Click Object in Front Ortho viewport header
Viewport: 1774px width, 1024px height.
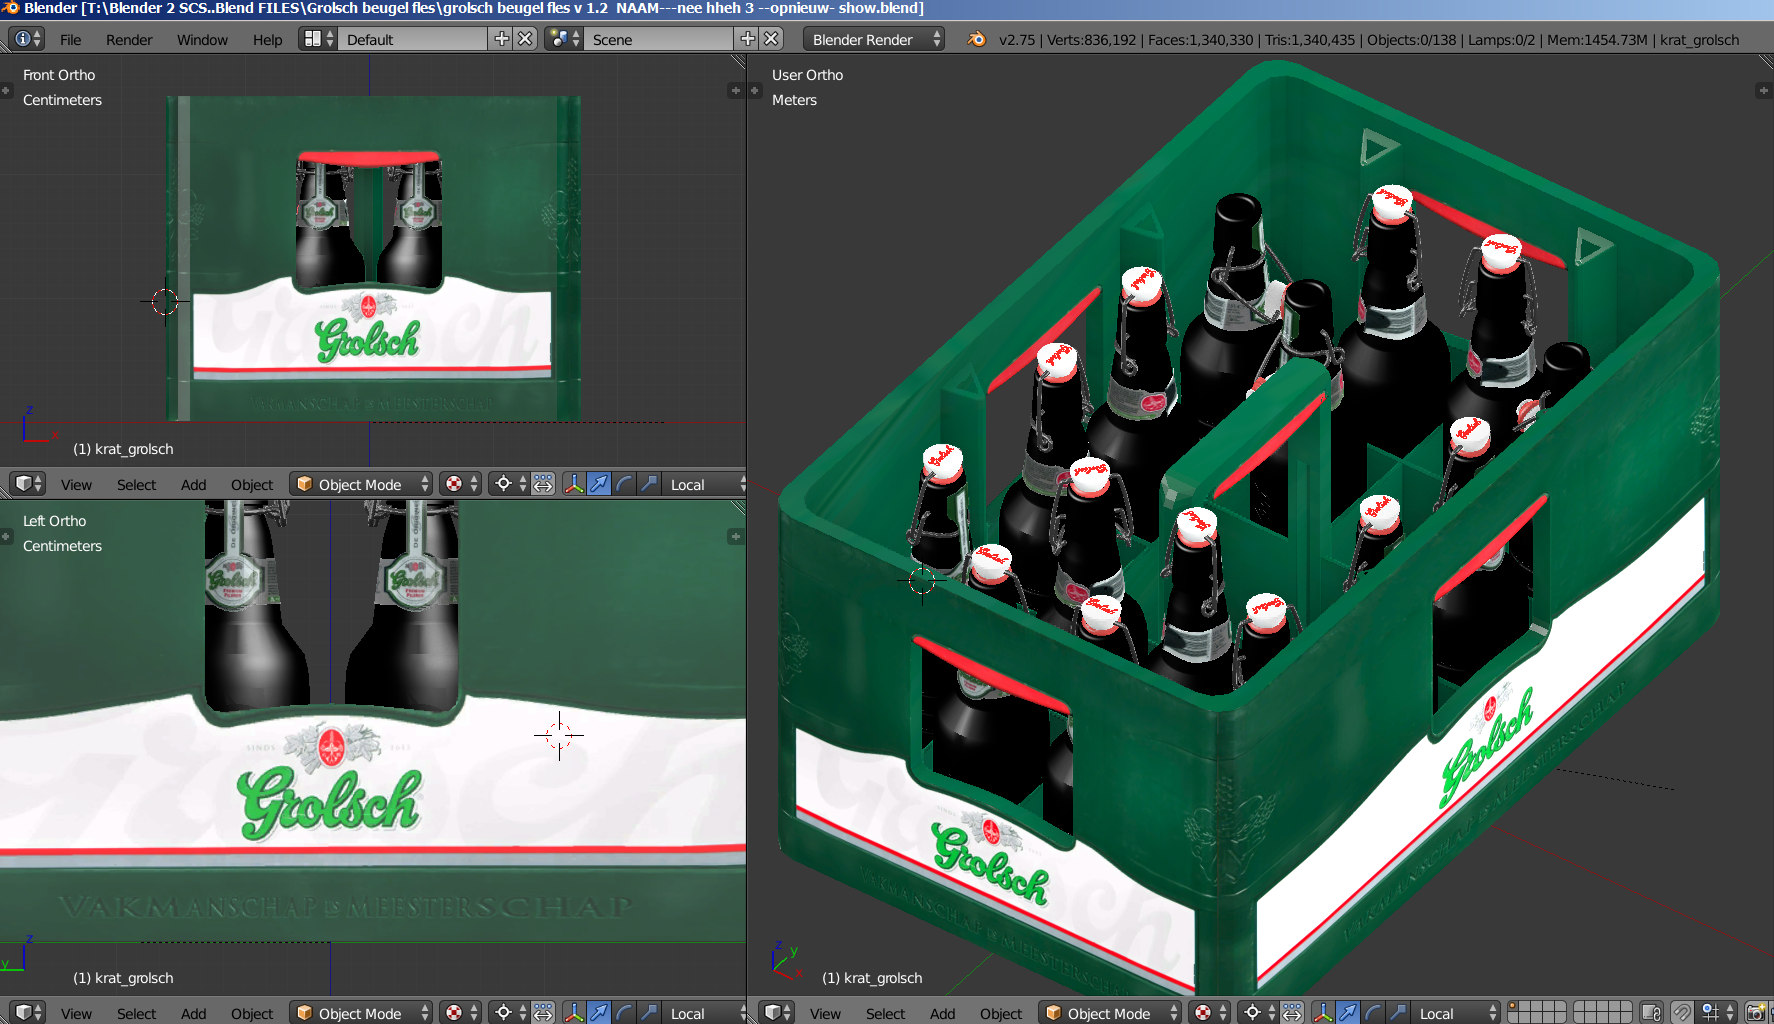coord(252,485)
